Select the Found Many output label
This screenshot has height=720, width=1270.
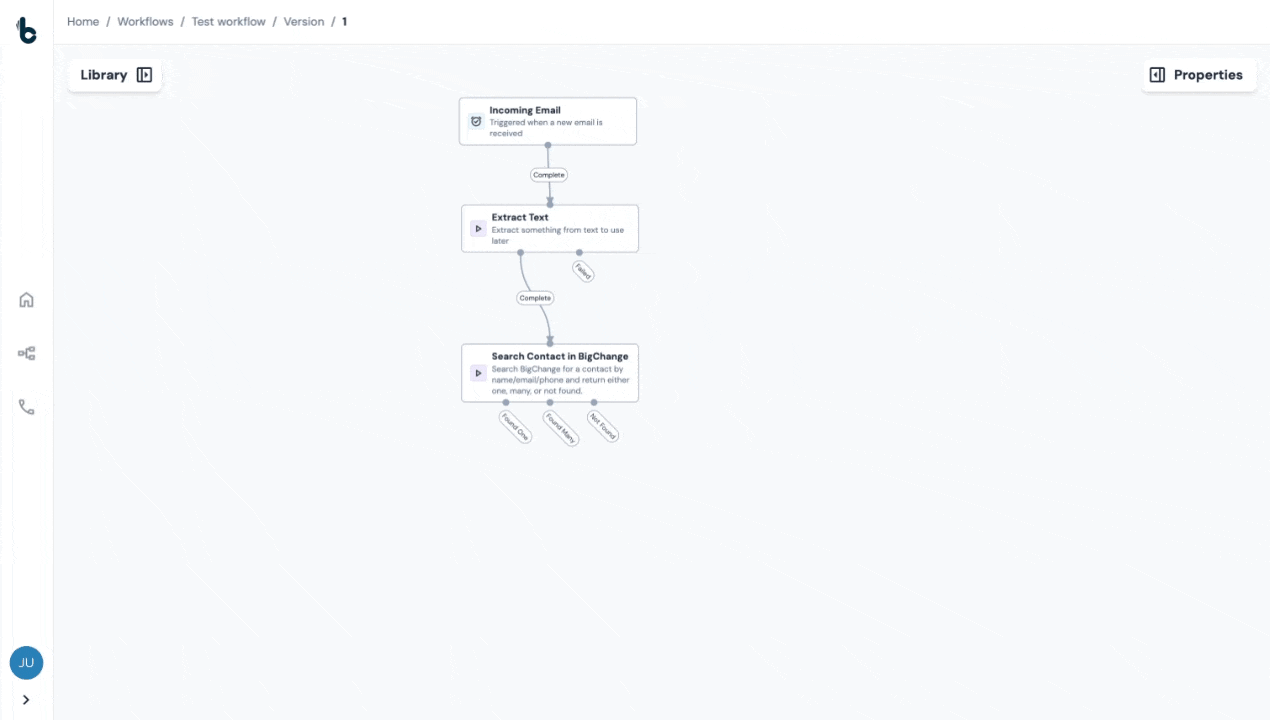[560, 428]
